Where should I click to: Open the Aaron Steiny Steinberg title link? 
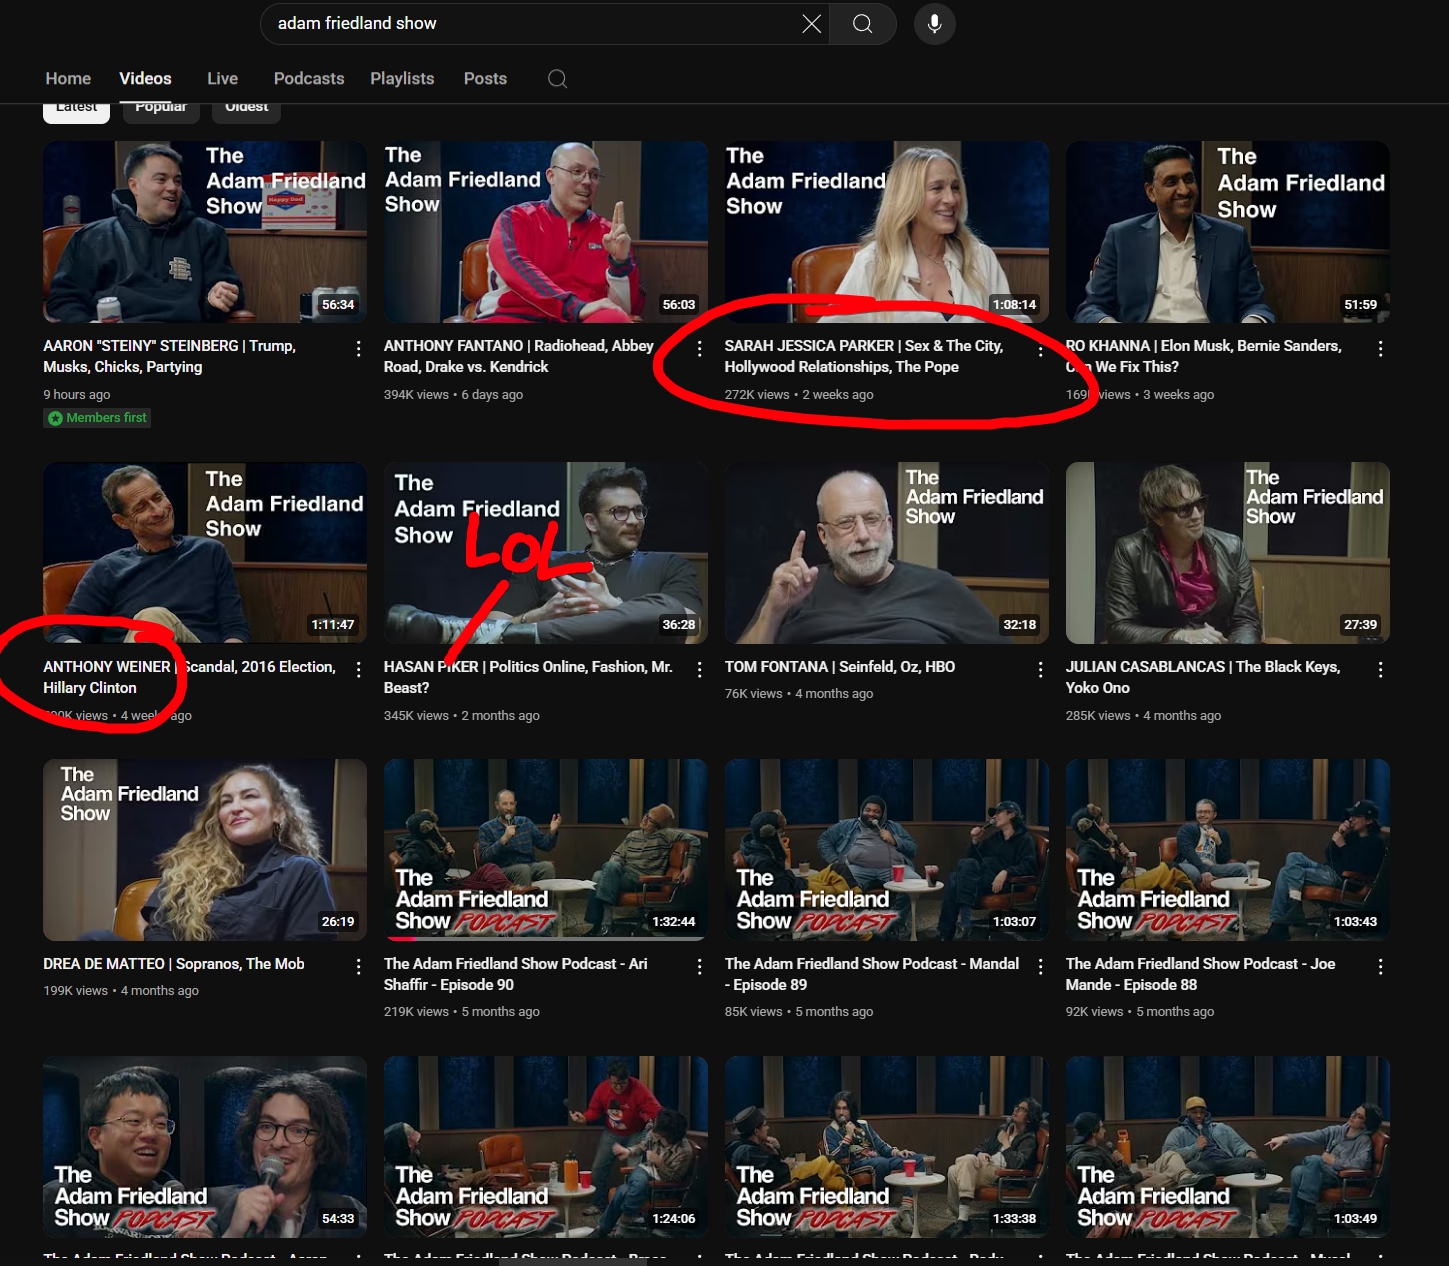170,356
